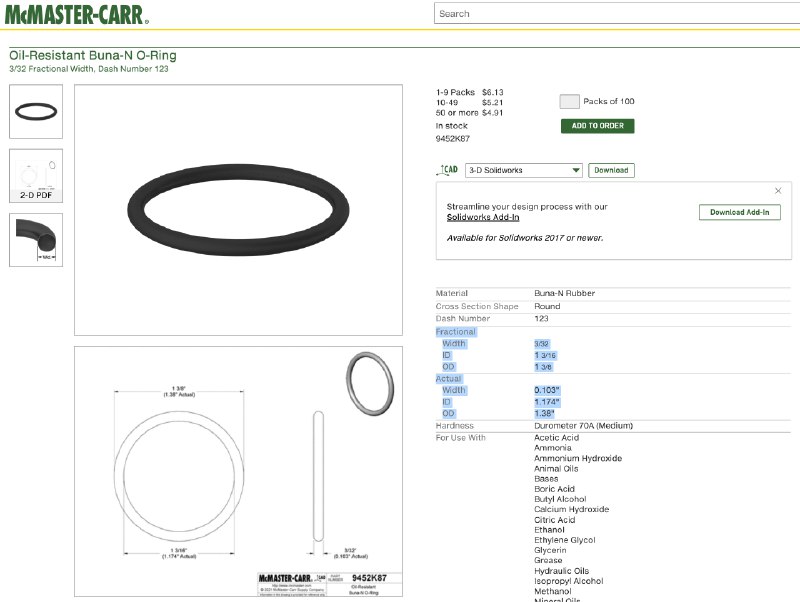Click the highlighted 'Fractional' heading
The image size is (800, 602).
(x=456, y=332)
